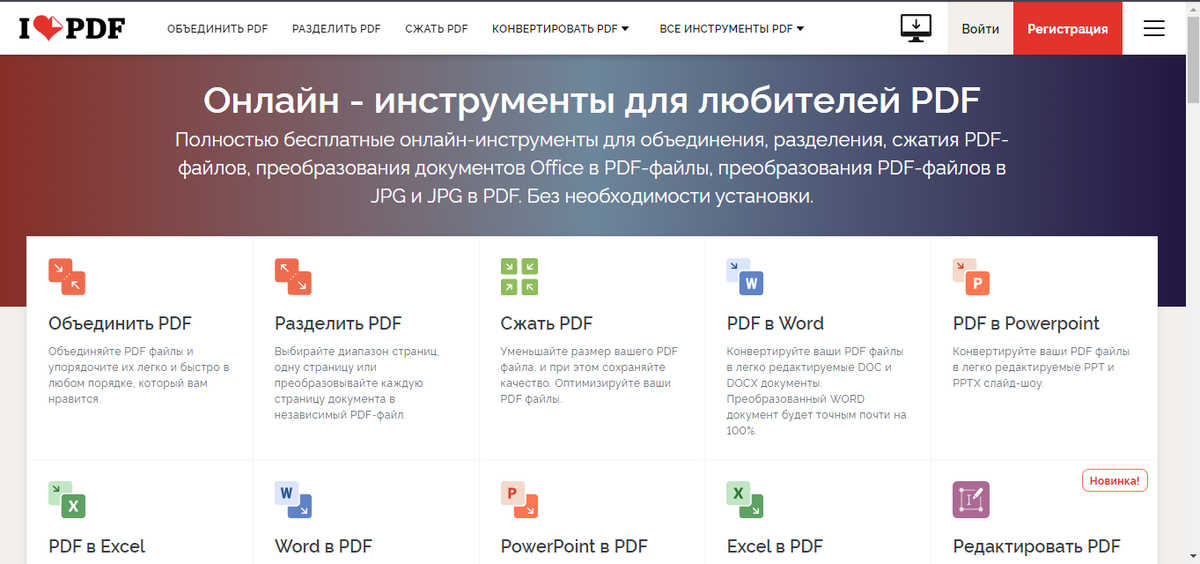
Task: Click the Редактировать PDF icon
Action: [x=971, y=499]
